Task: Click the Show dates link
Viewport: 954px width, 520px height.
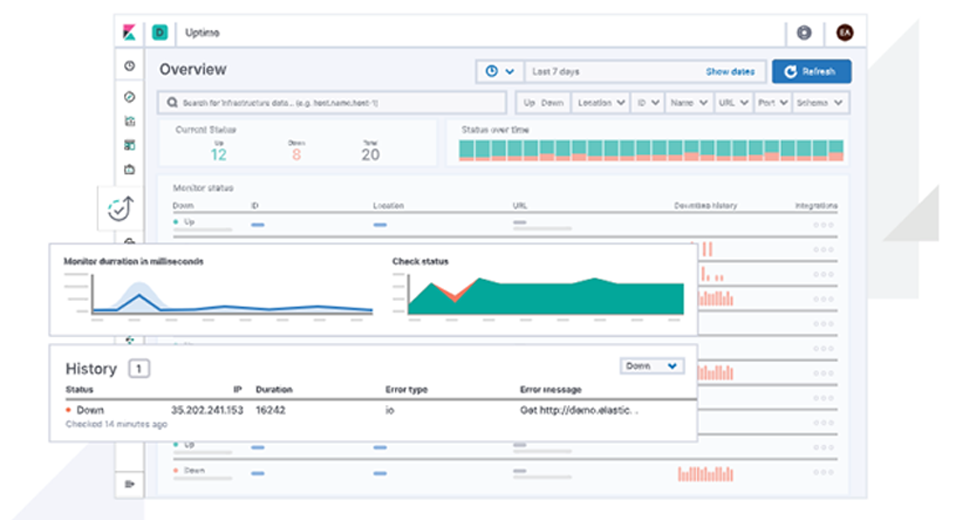Action: [x=730, y=72]
